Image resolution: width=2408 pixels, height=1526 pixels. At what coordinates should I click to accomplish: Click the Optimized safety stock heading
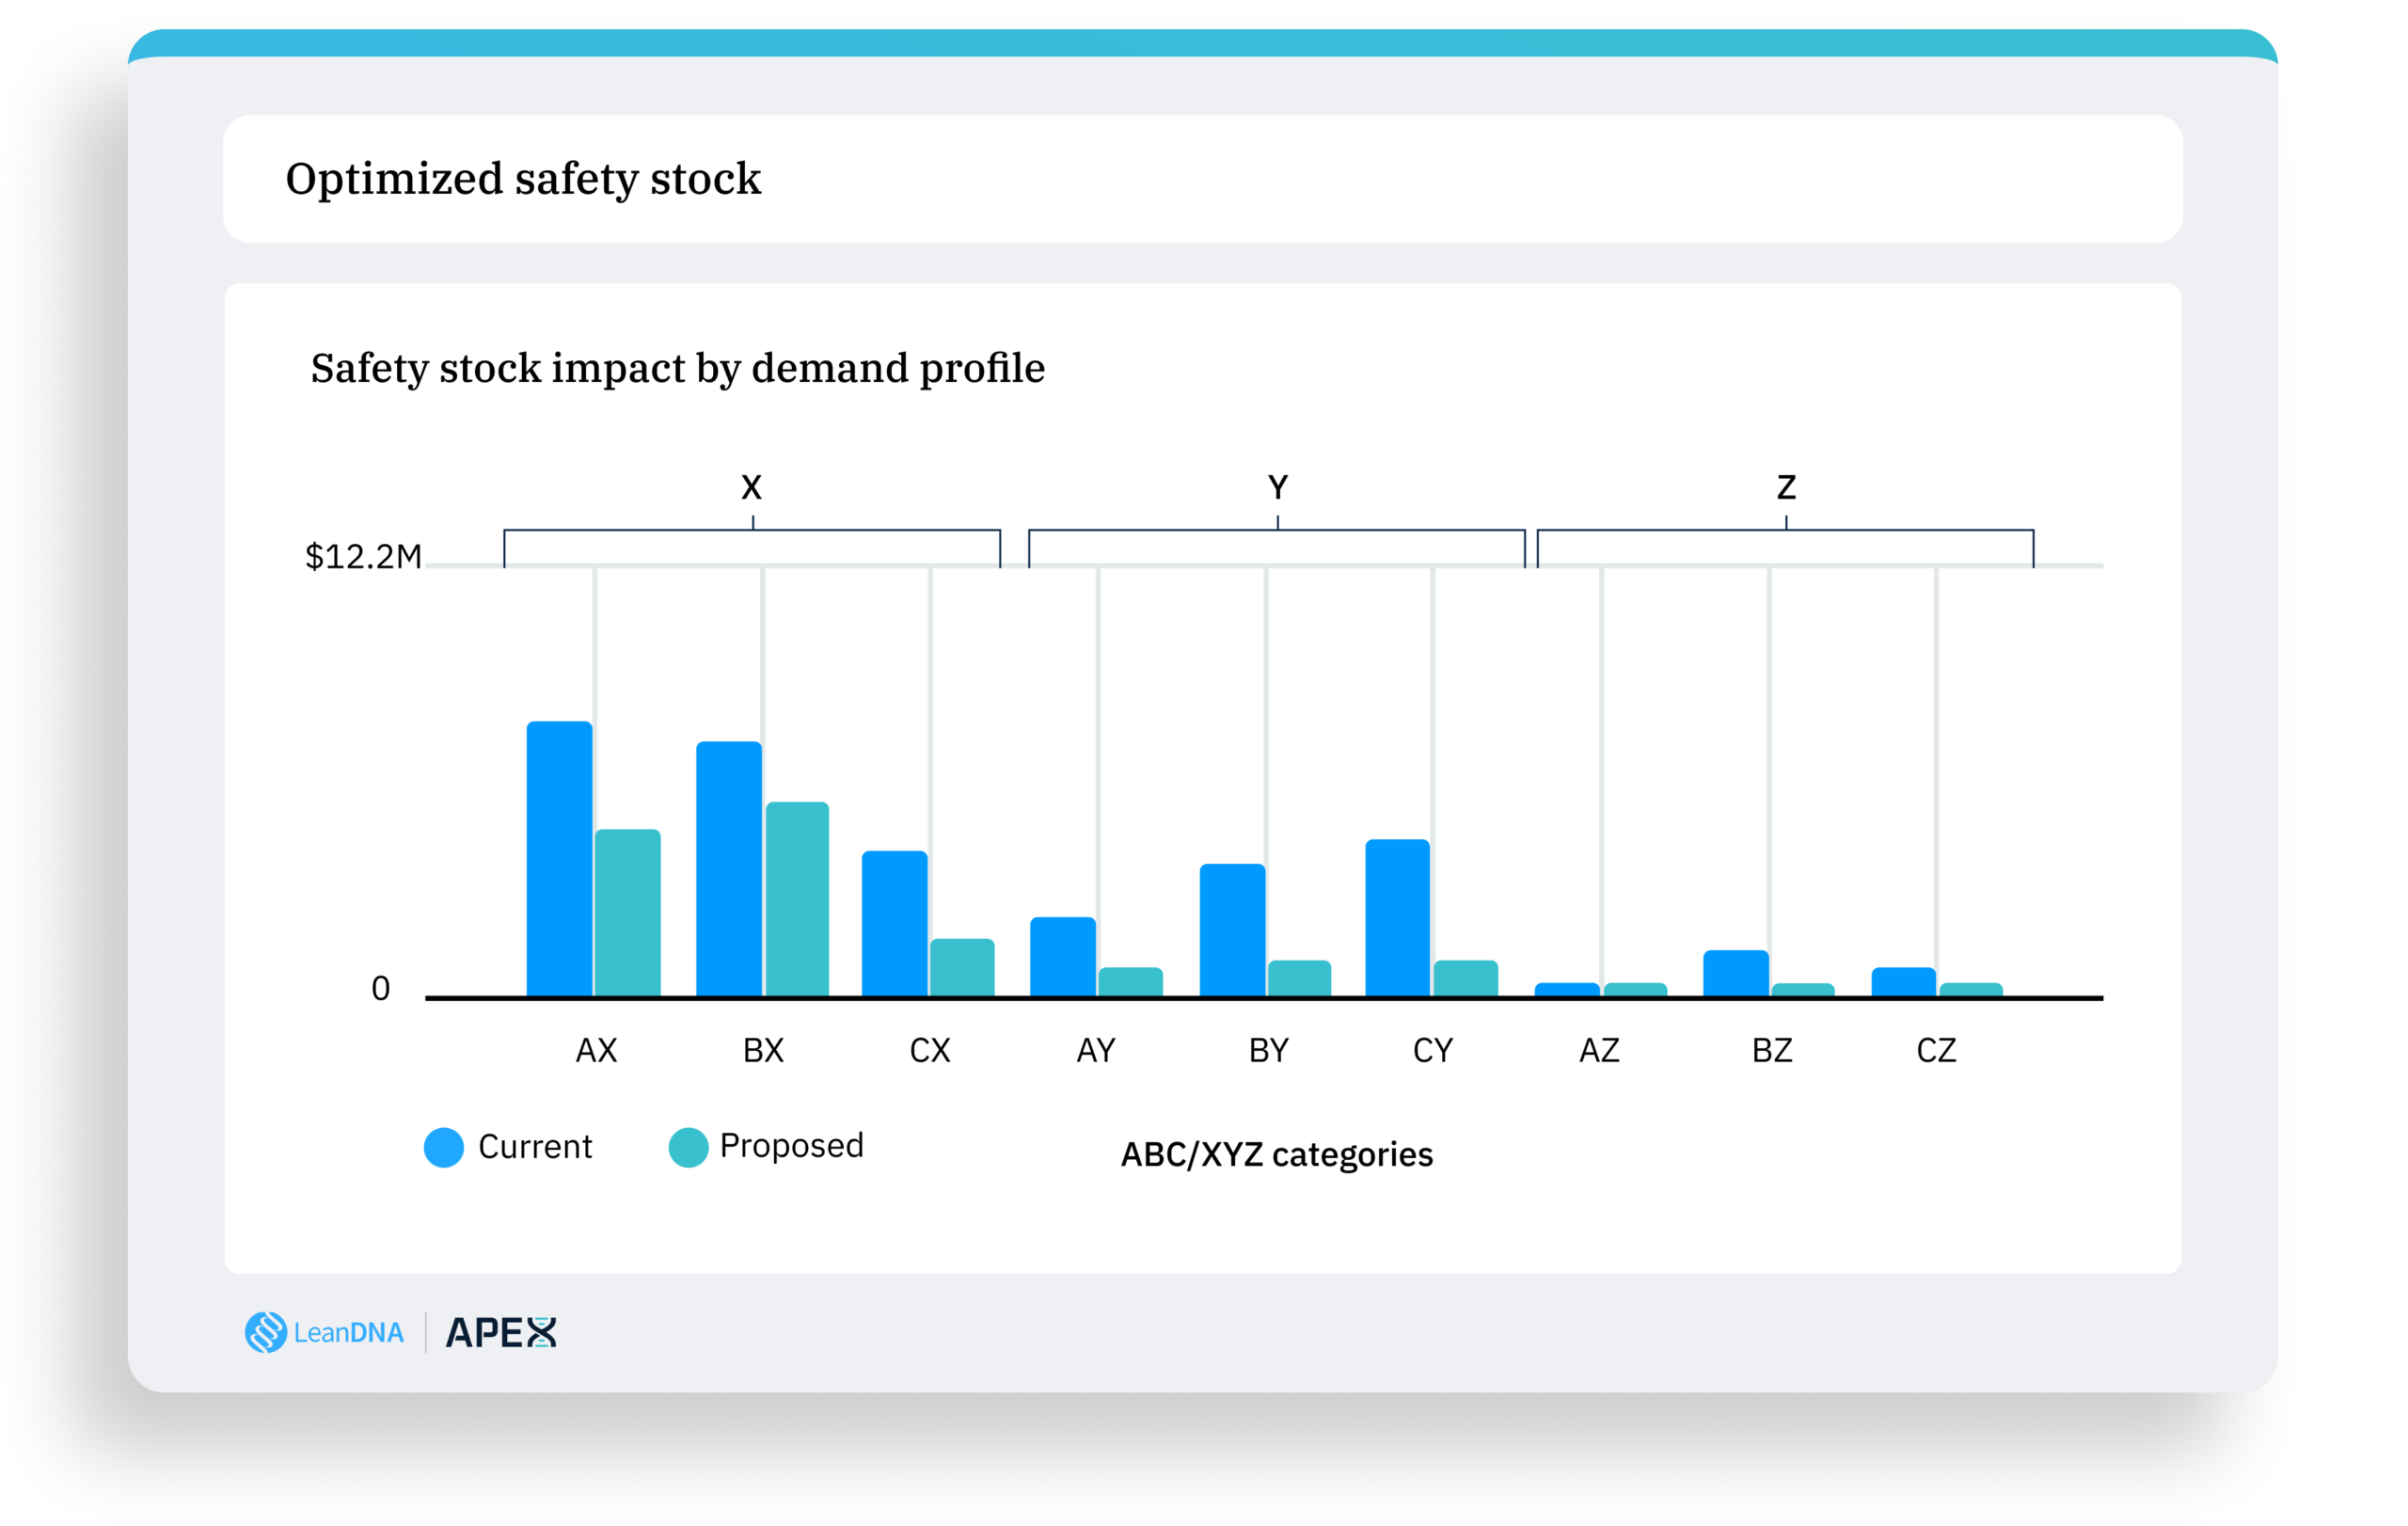523,180
